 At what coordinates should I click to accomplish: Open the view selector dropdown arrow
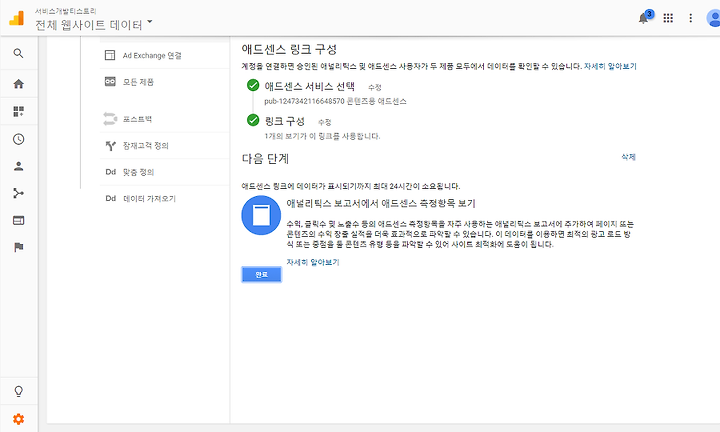click(150, 22)
